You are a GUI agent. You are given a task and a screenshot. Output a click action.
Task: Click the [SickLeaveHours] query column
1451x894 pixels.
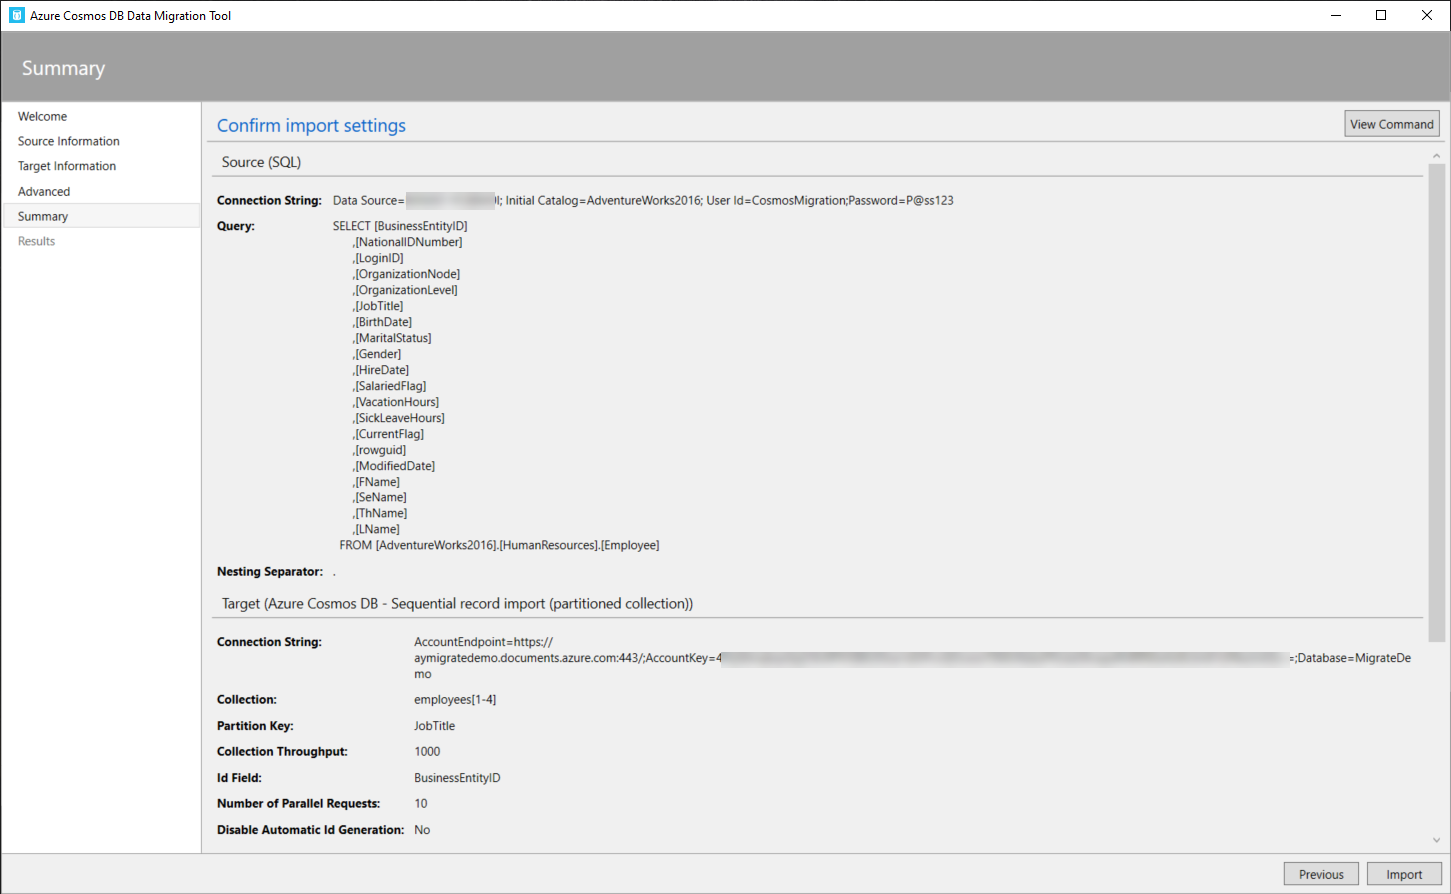tap(399, 418)
